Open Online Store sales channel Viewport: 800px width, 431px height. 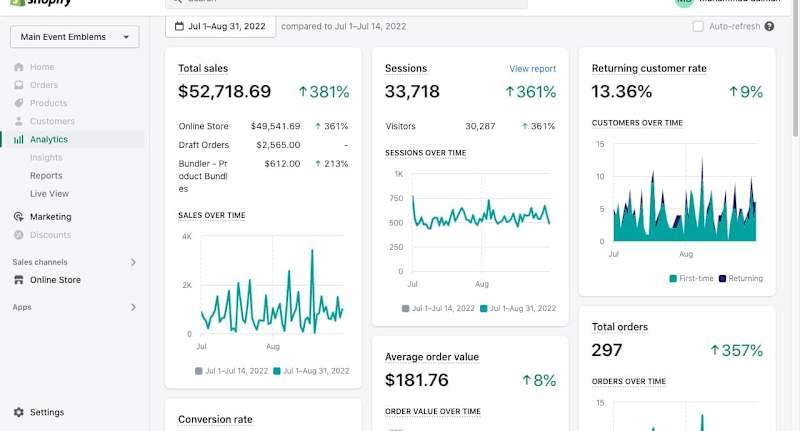pos(55,280)
